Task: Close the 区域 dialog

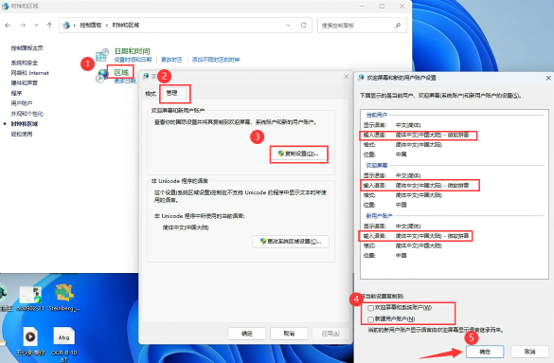Action: coord(346,77)
